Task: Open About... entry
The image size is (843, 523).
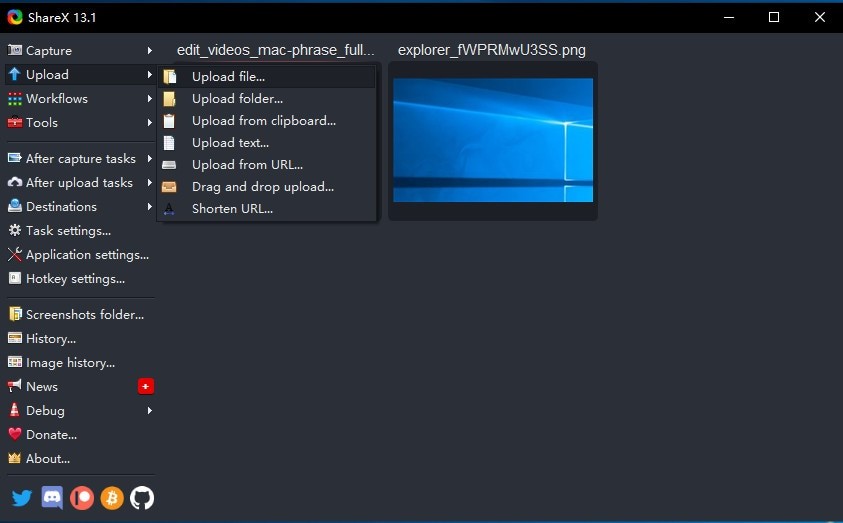Action: pyautogui.click(x=48, y=458)
